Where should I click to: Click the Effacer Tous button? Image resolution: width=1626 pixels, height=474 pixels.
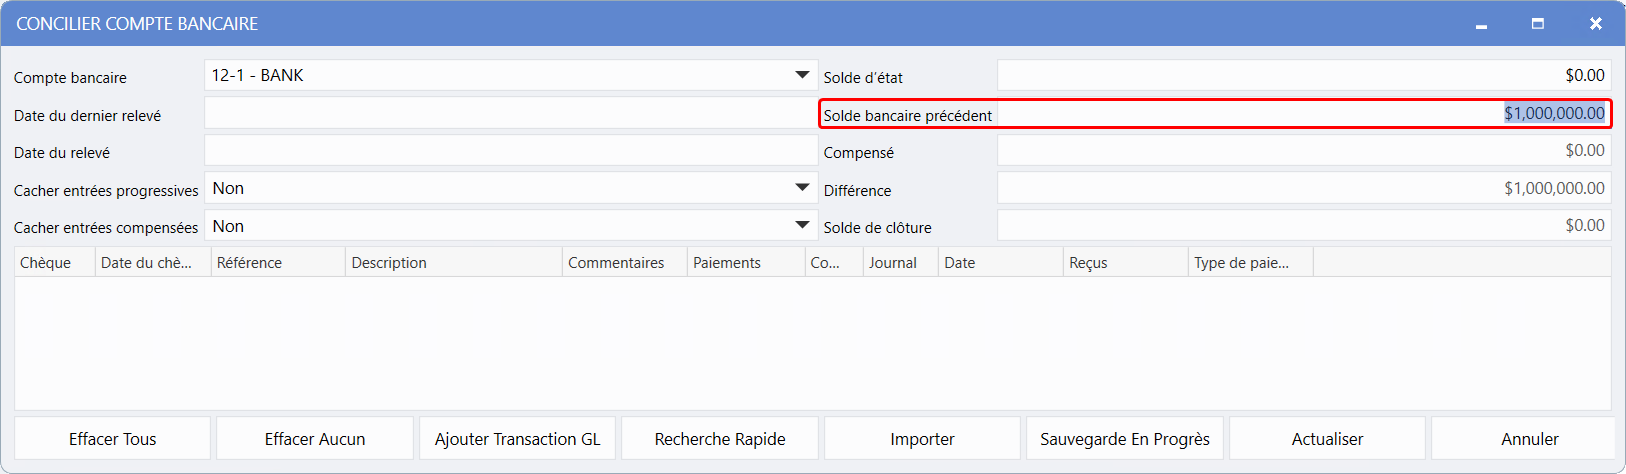click(112, 439)
